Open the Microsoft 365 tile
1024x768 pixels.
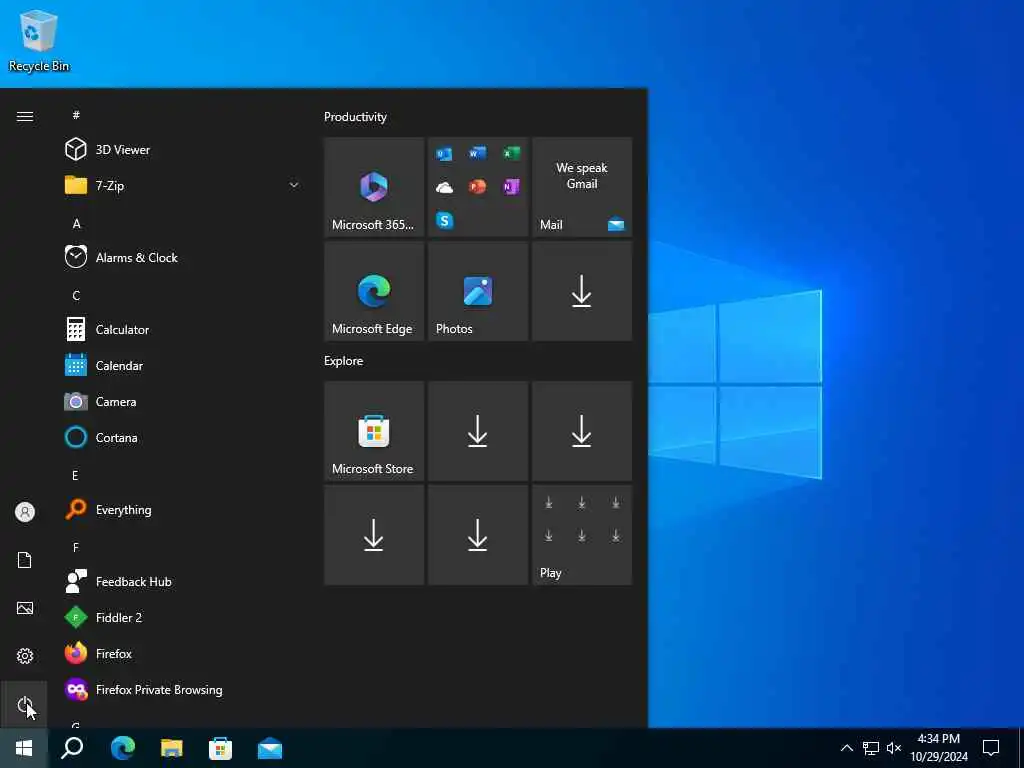point(374,187)
